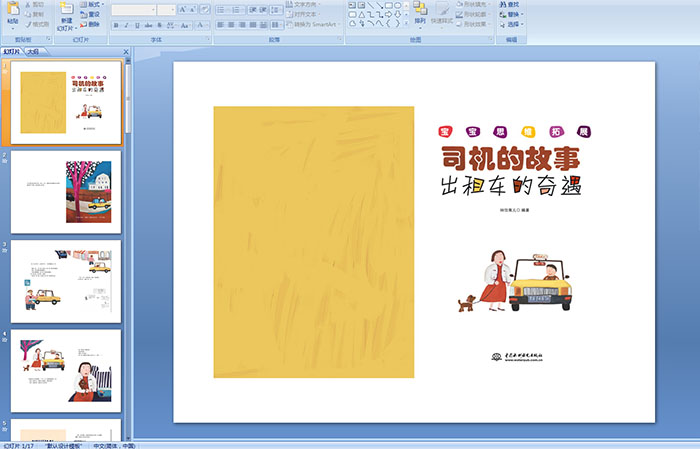Image resolution: width=700 pixels, height=449 pixels.
Task: Select slide 3 thumbnail in the pane
Action: [x=66, y=282]
